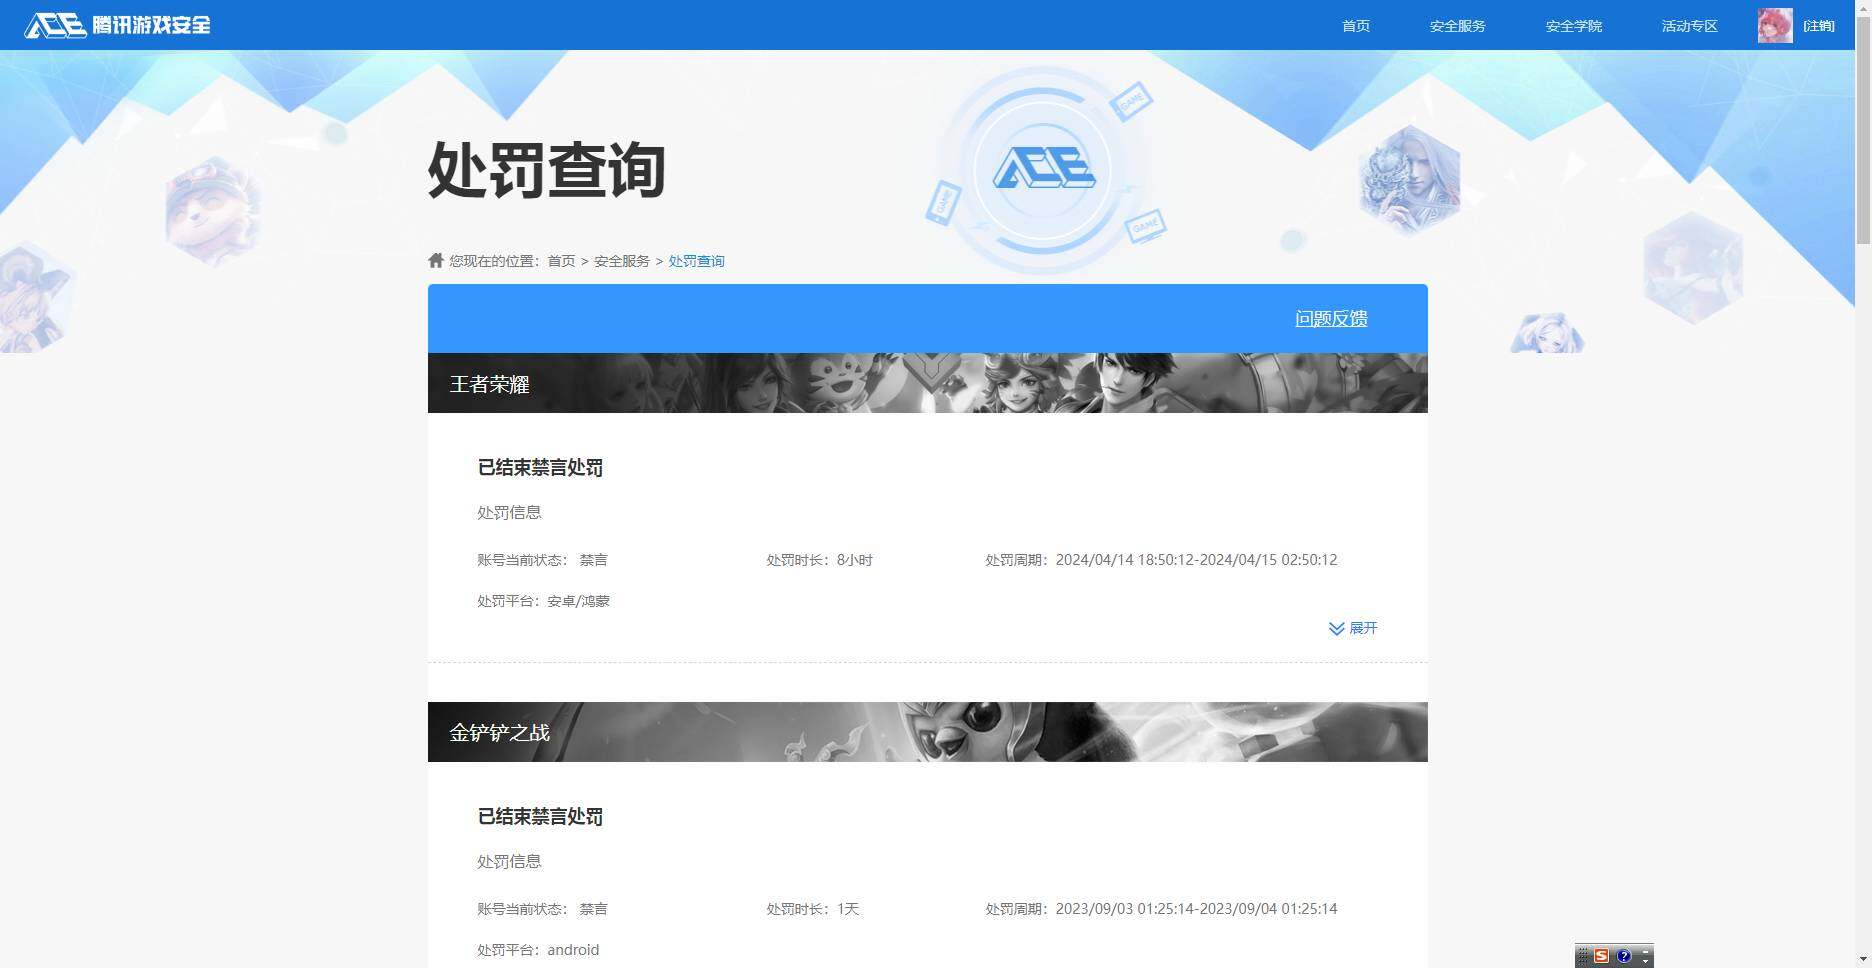Click the Sogou input method S icon
This screenshot has height=968, width=1872.
[1601, 956]
